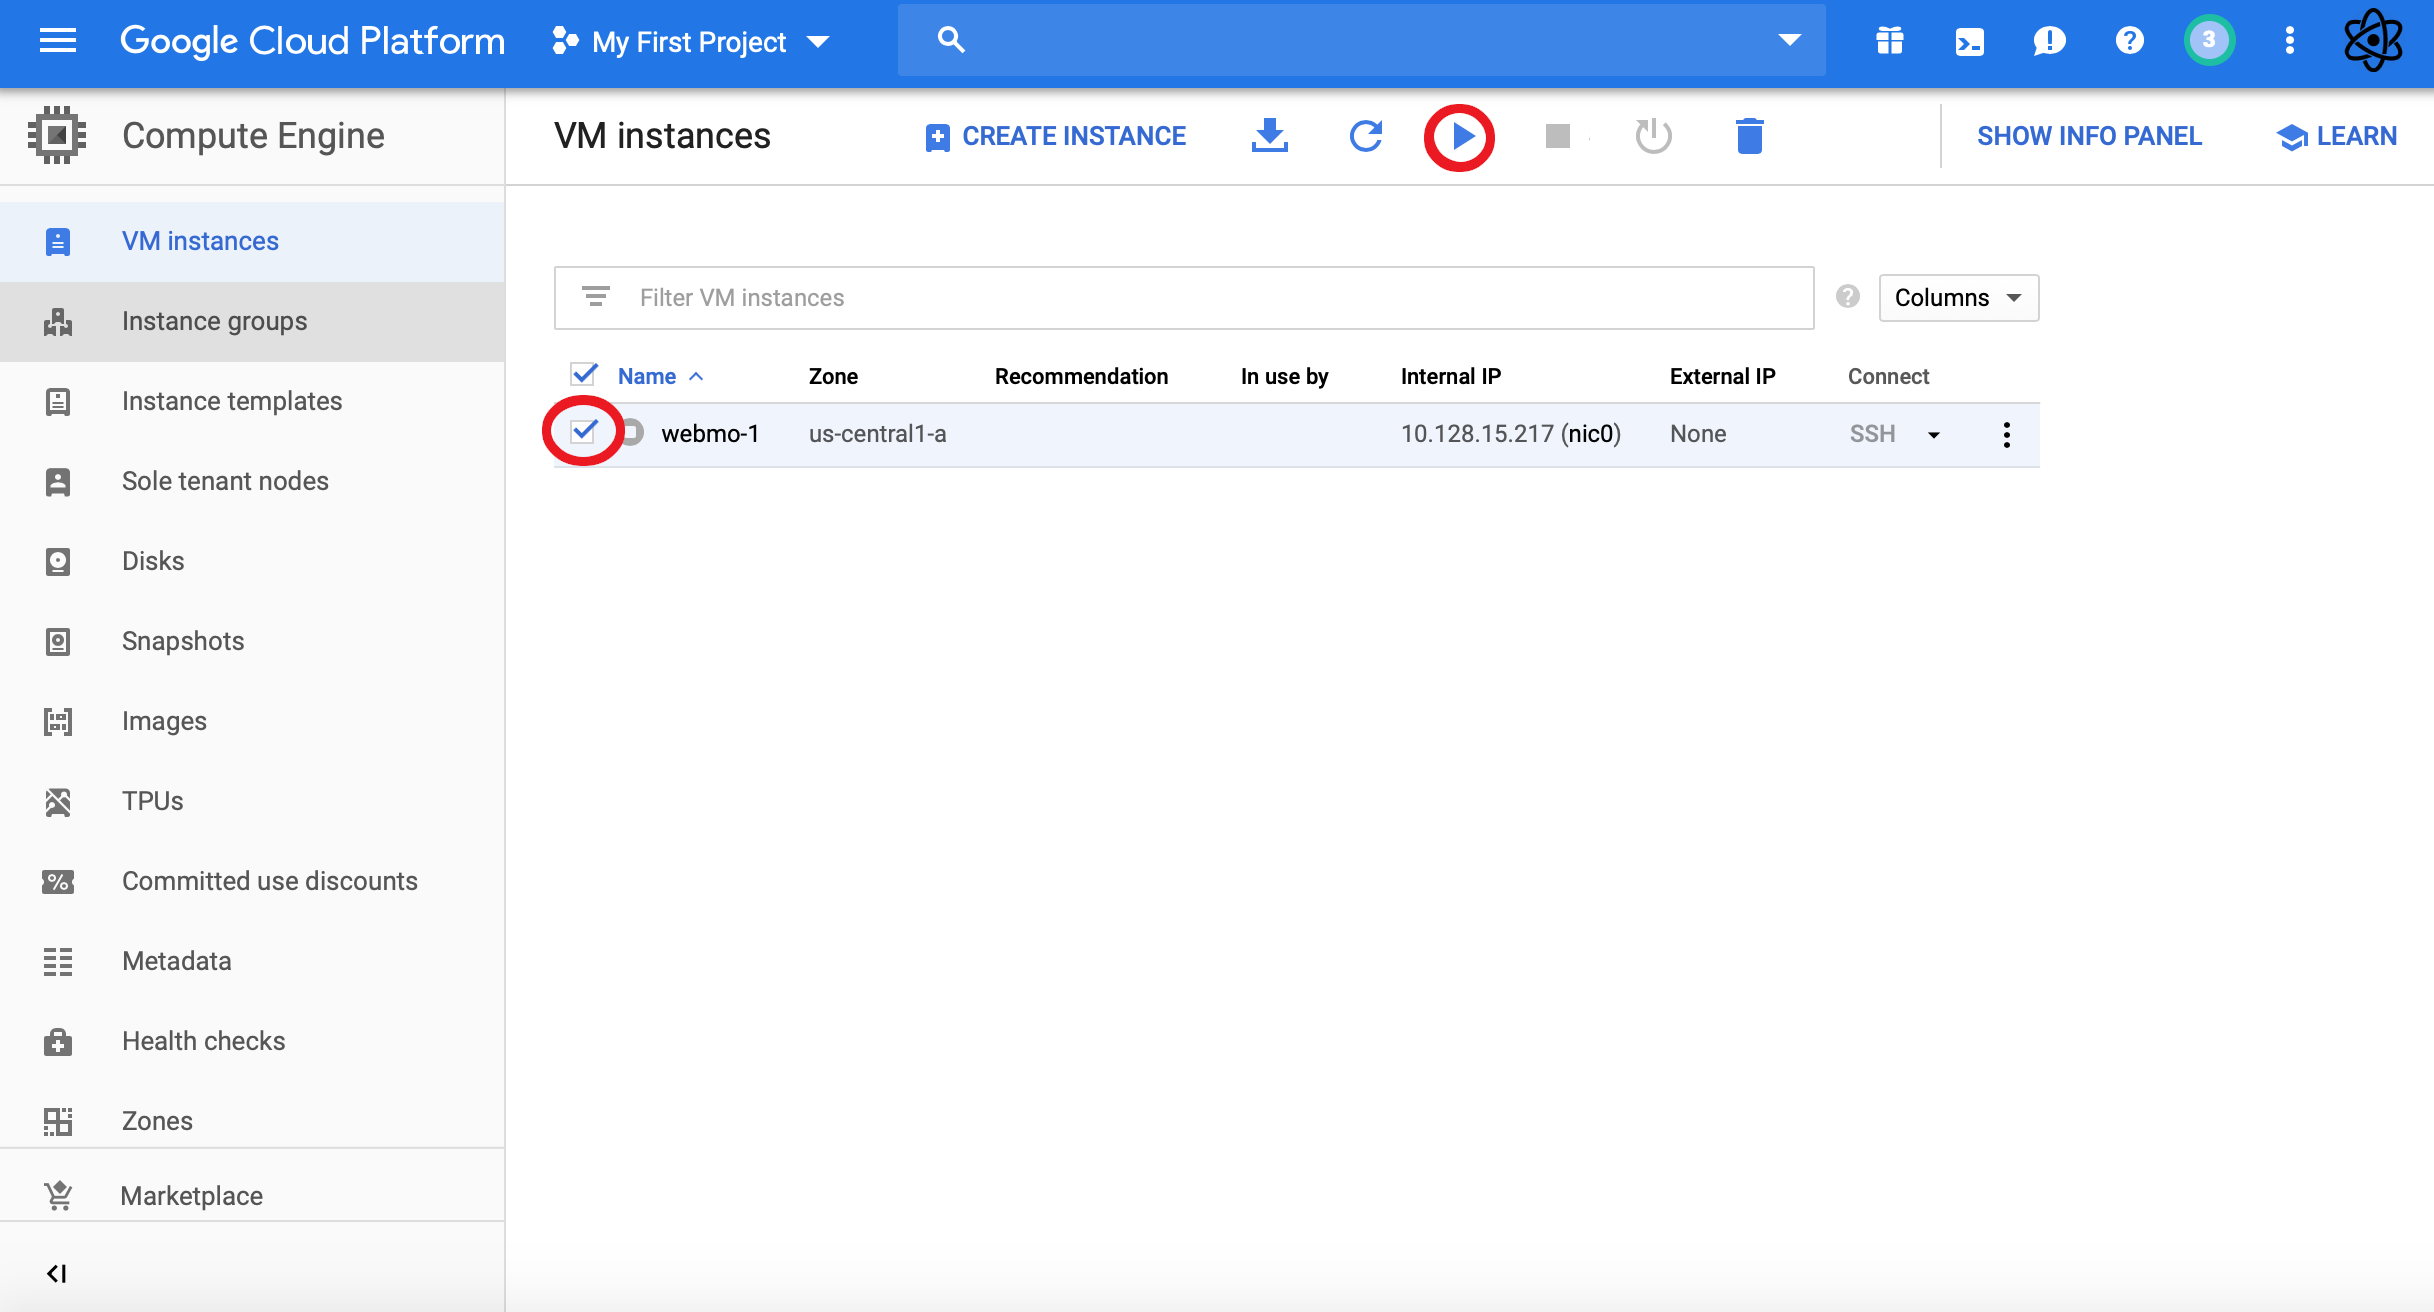Open Marketplace in sidebar
2434x1312 pixels.
[x=252, y=1195]
